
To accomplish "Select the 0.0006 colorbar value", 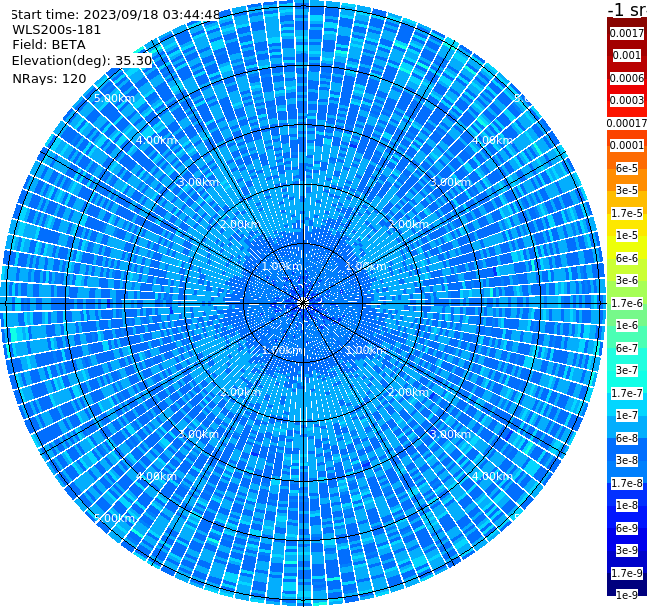I will point(627,78).
